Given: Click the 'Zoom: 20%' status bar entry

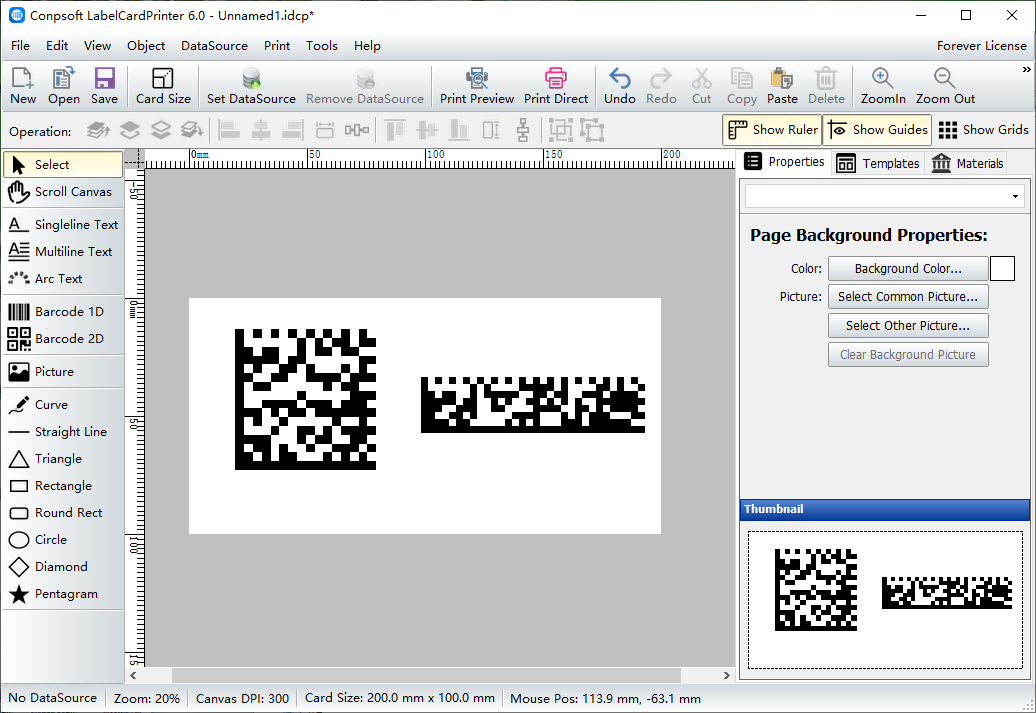Looking at the screenshot, I should click(146, 698).
